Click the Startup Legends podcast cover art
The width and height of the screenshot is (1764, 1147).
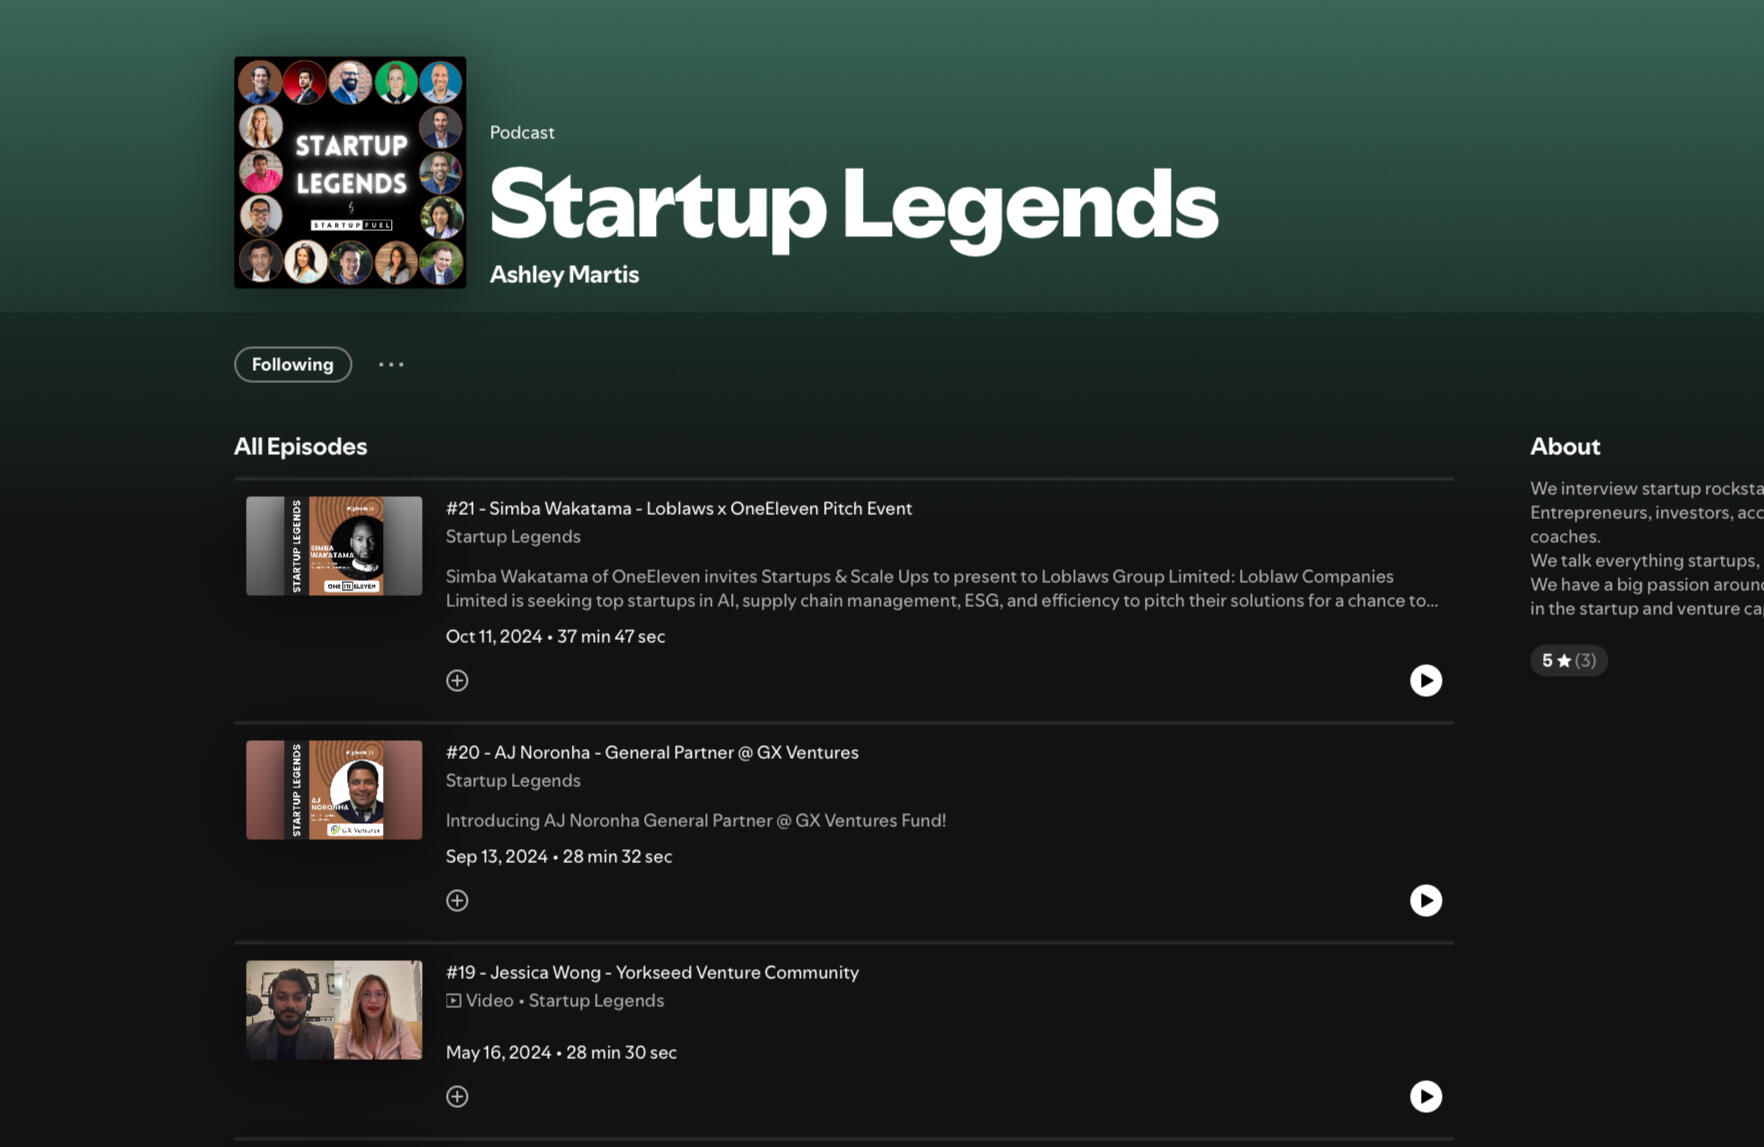pyautogui.click(x=349, y=171)
